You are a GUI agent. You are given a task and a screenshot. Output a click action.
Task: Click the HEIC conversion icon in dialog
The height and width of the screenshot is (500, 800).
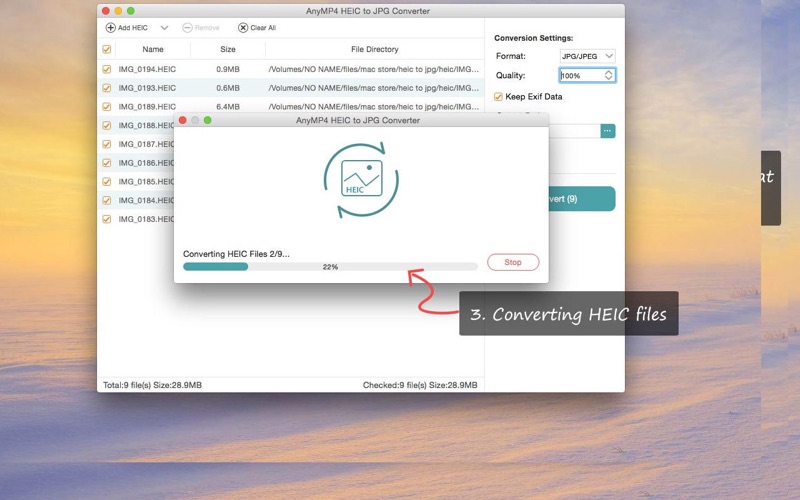pyautogui.click(x=361, y=180)
